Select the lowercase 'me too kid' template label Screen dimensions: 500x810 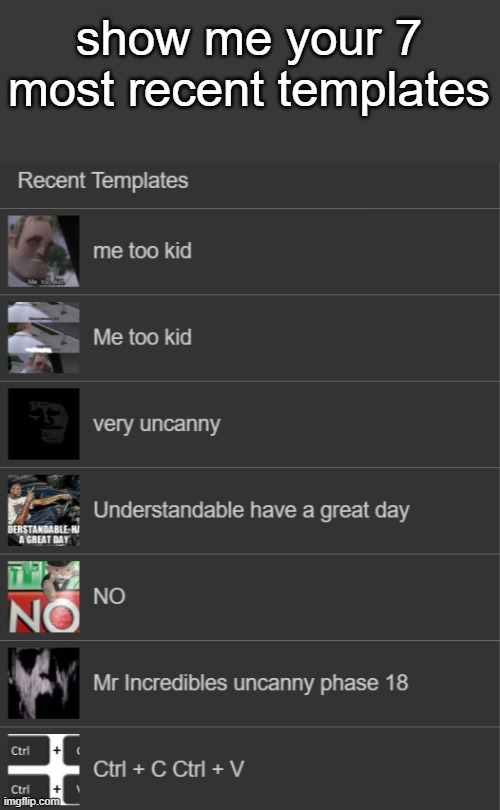coord(142,251)
